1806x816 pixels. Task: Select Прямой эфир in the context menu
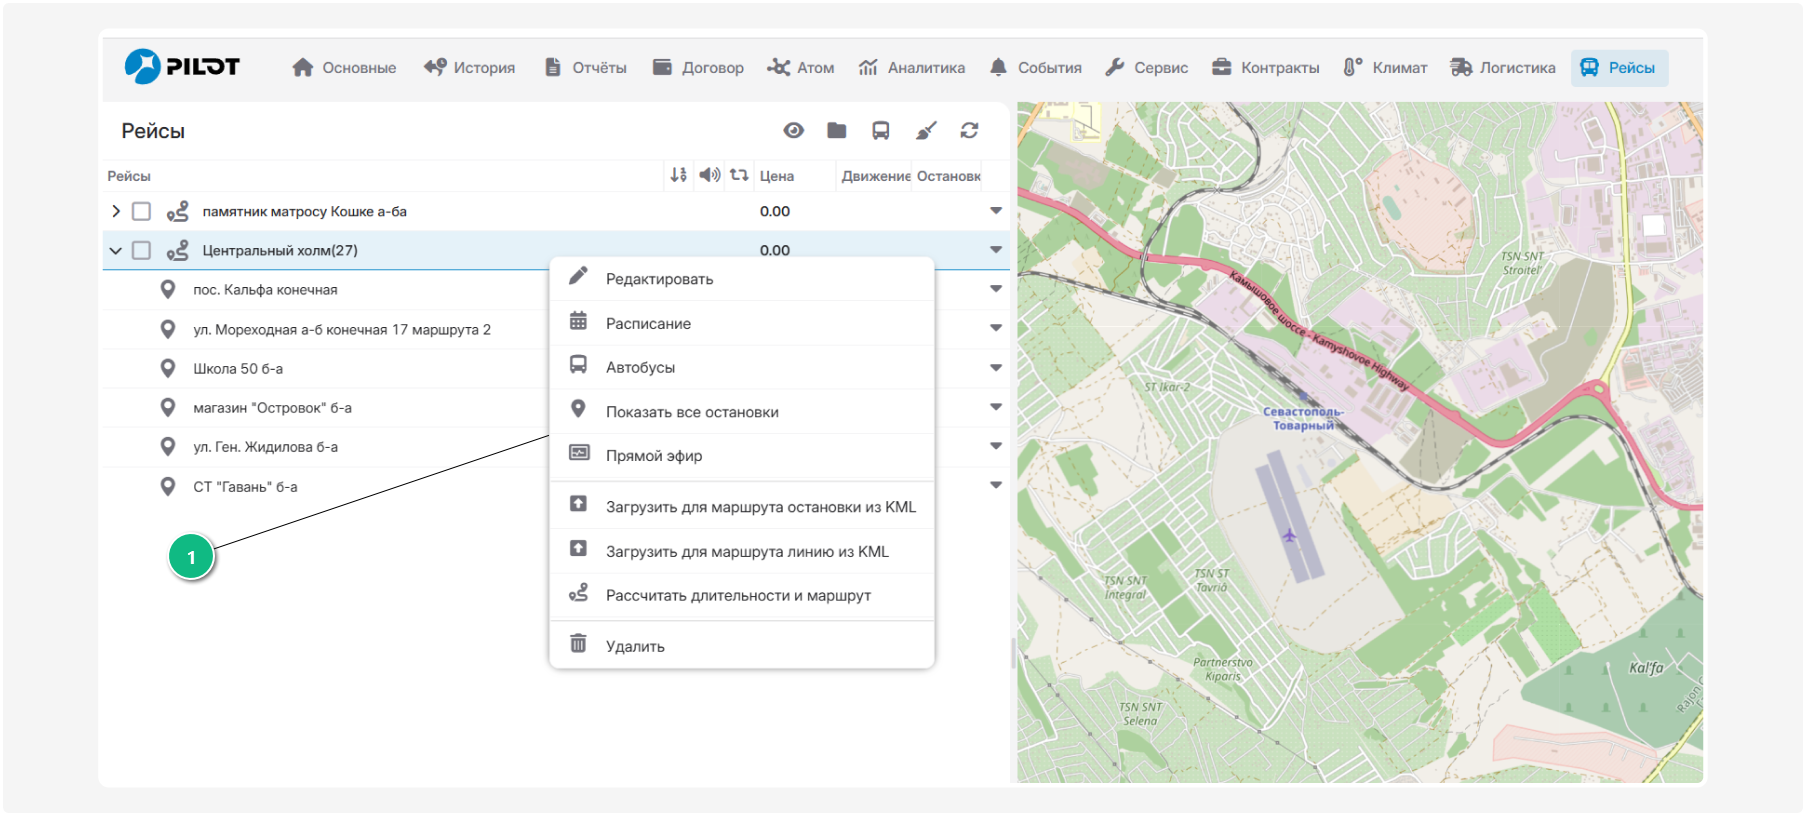[653, 456]
